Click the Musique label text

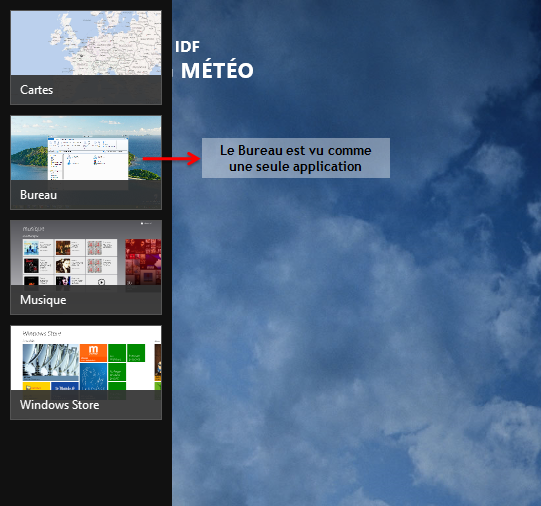43,300
